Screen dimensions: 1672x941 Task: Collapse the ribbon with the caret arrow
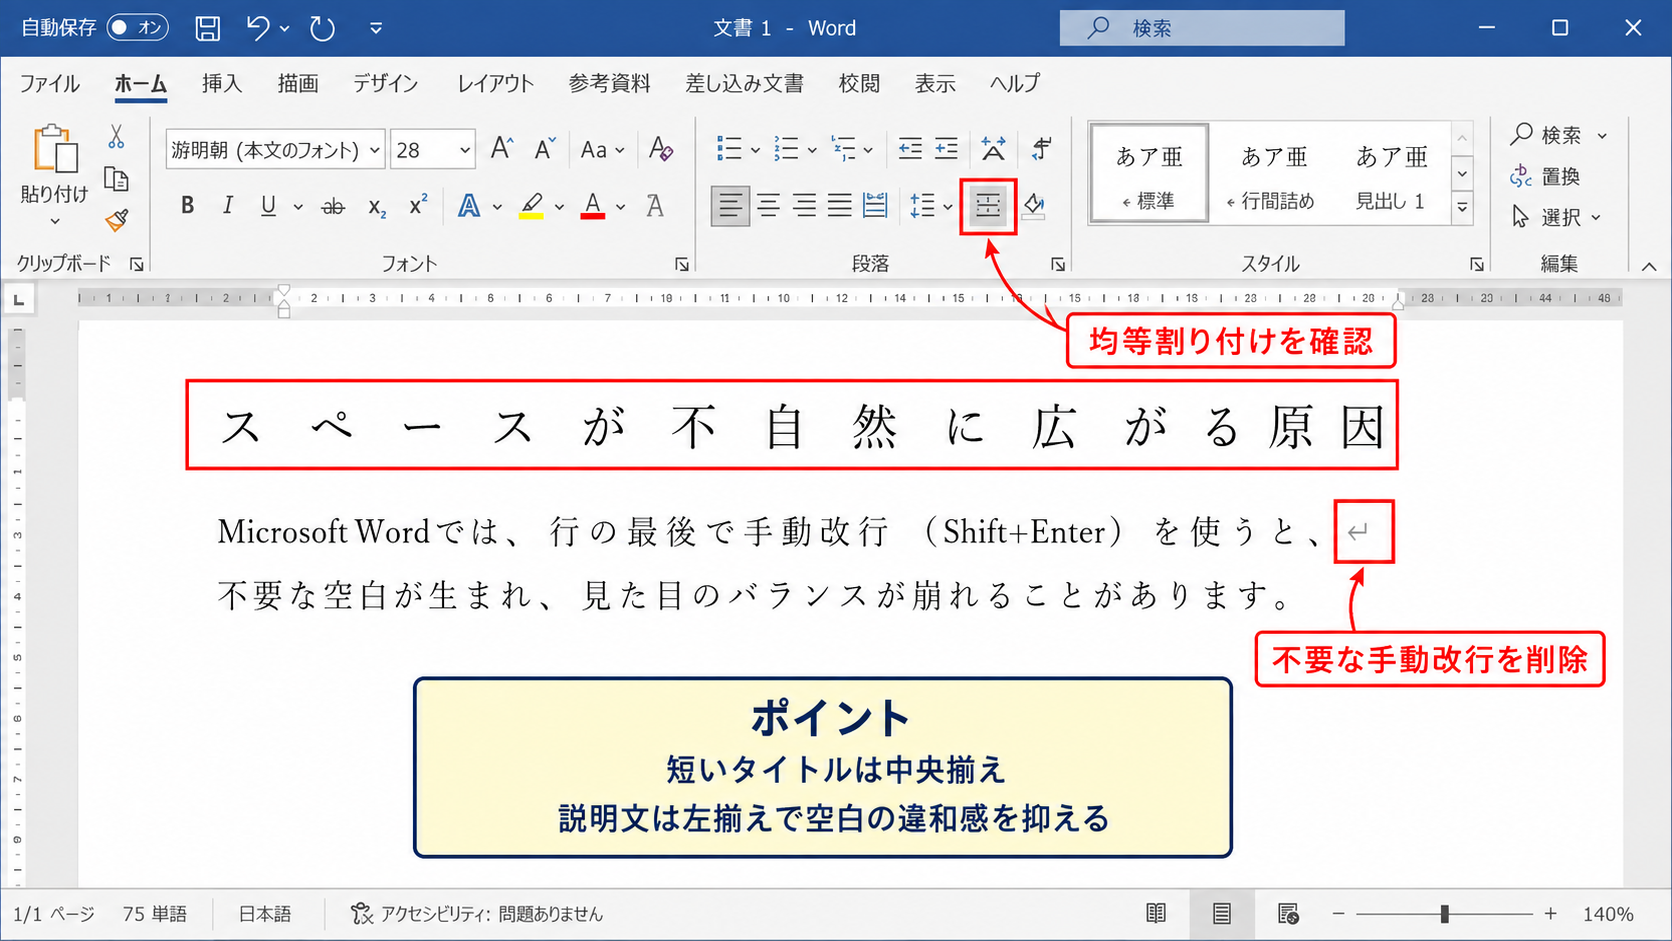[1649, 266]
